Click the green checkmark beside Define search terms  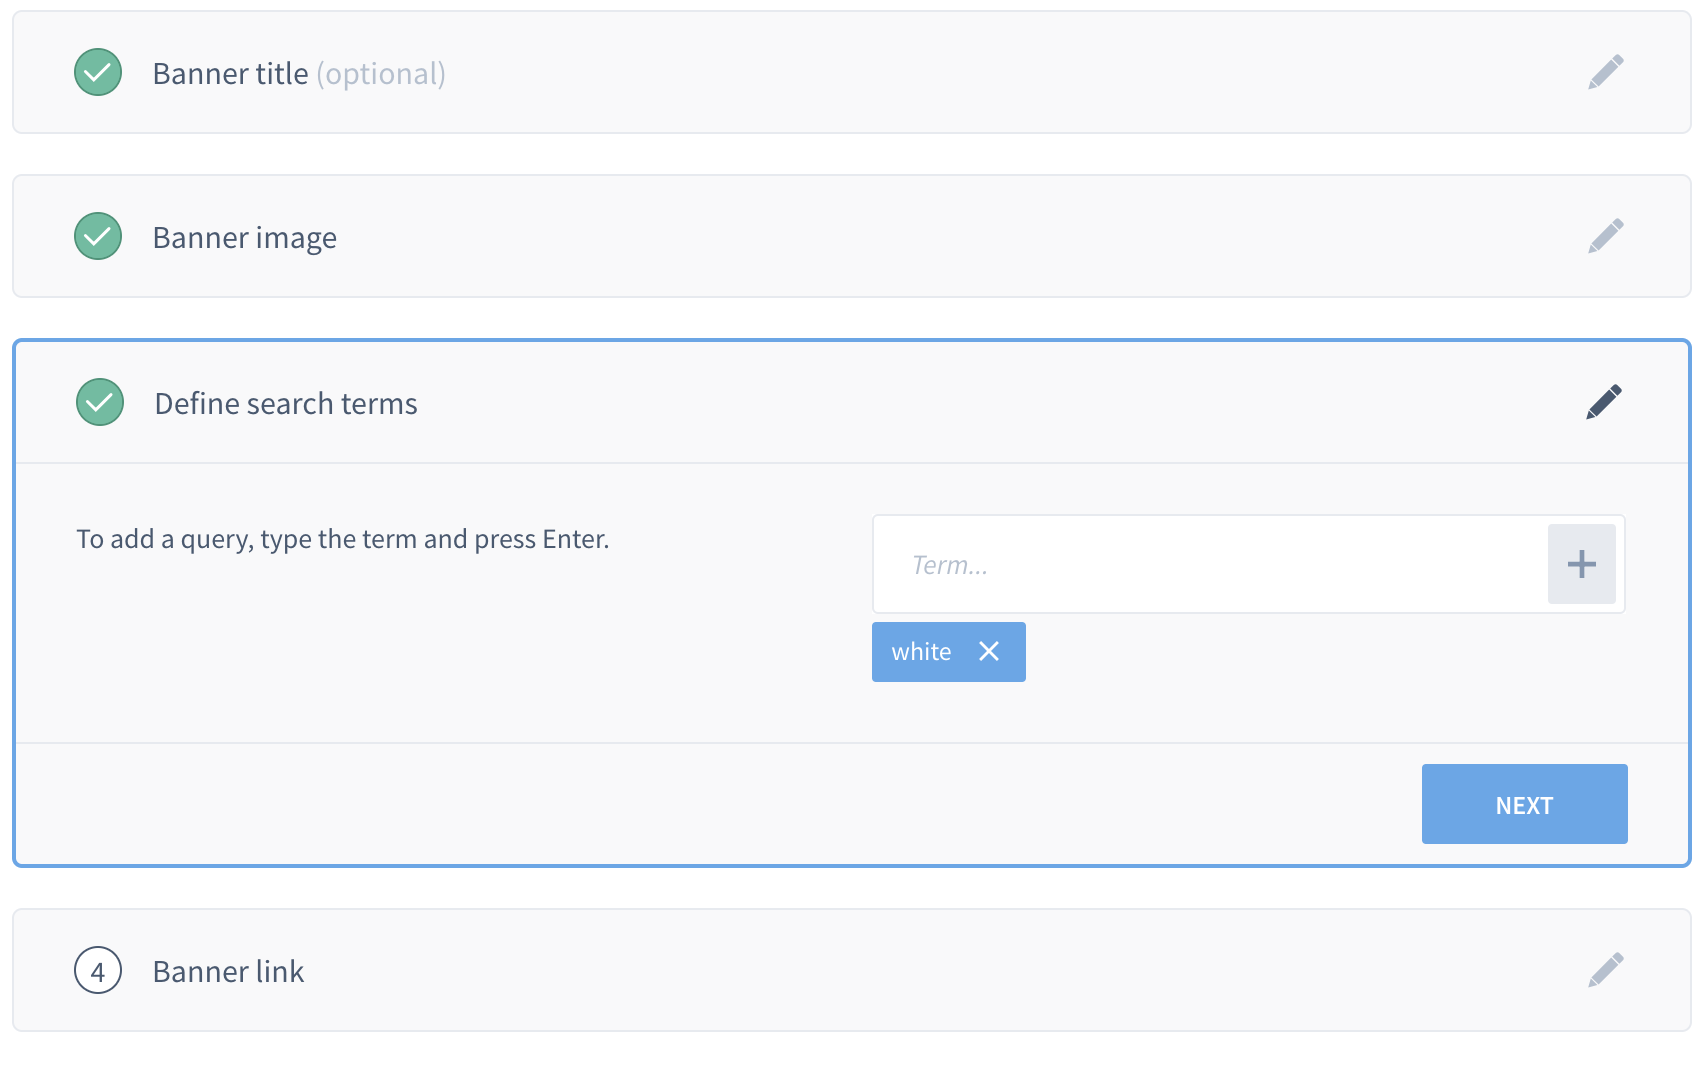tap(100, 402)
